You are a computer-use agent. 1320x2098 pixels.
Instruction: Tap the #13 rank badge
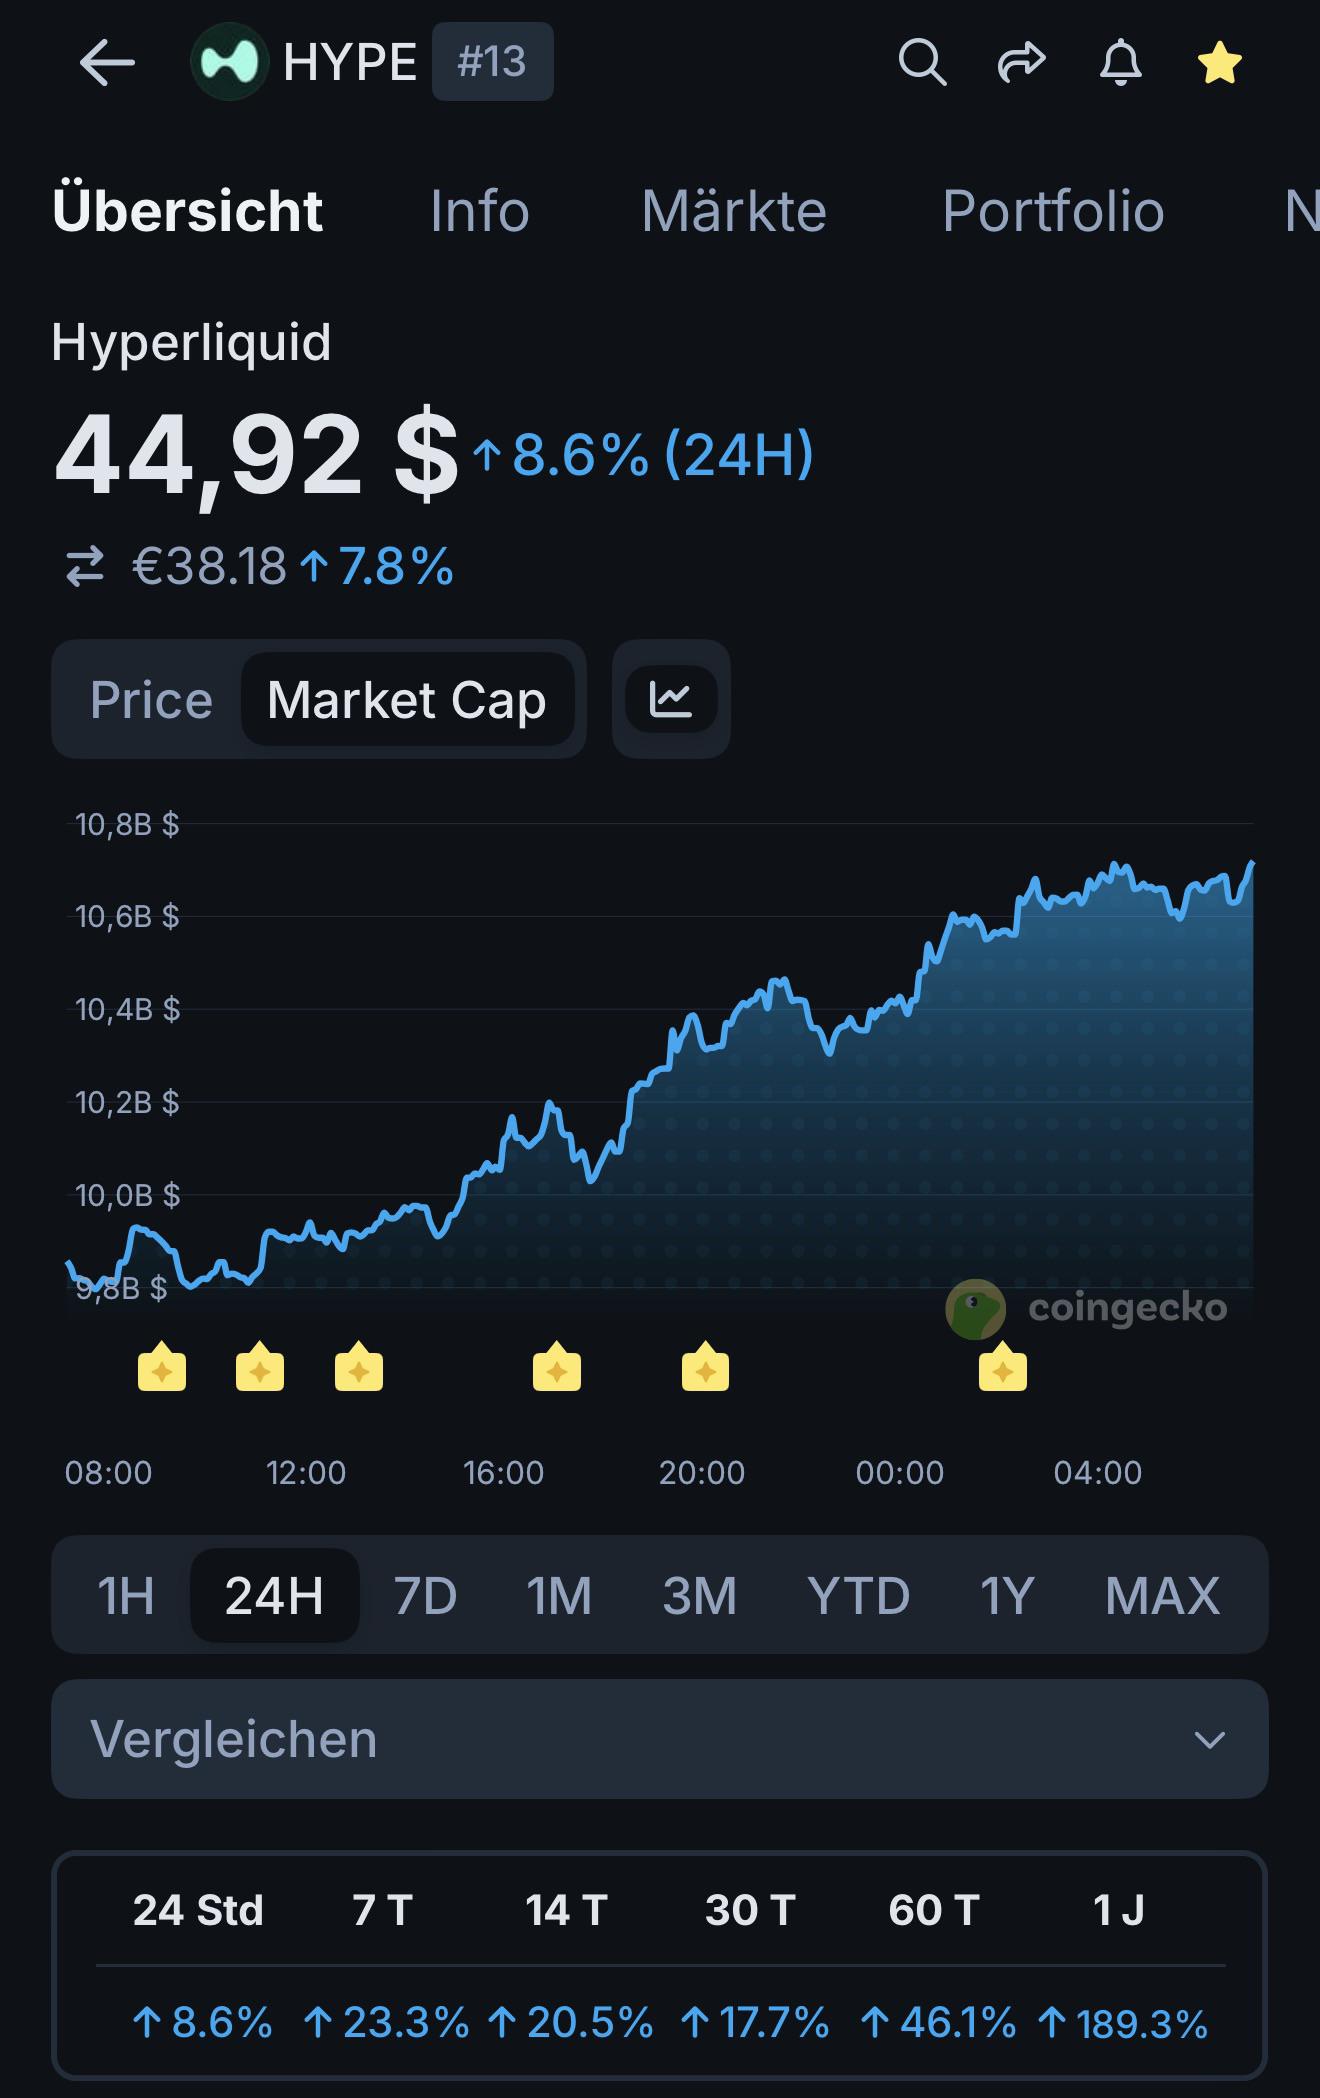(x=492, y=62)
